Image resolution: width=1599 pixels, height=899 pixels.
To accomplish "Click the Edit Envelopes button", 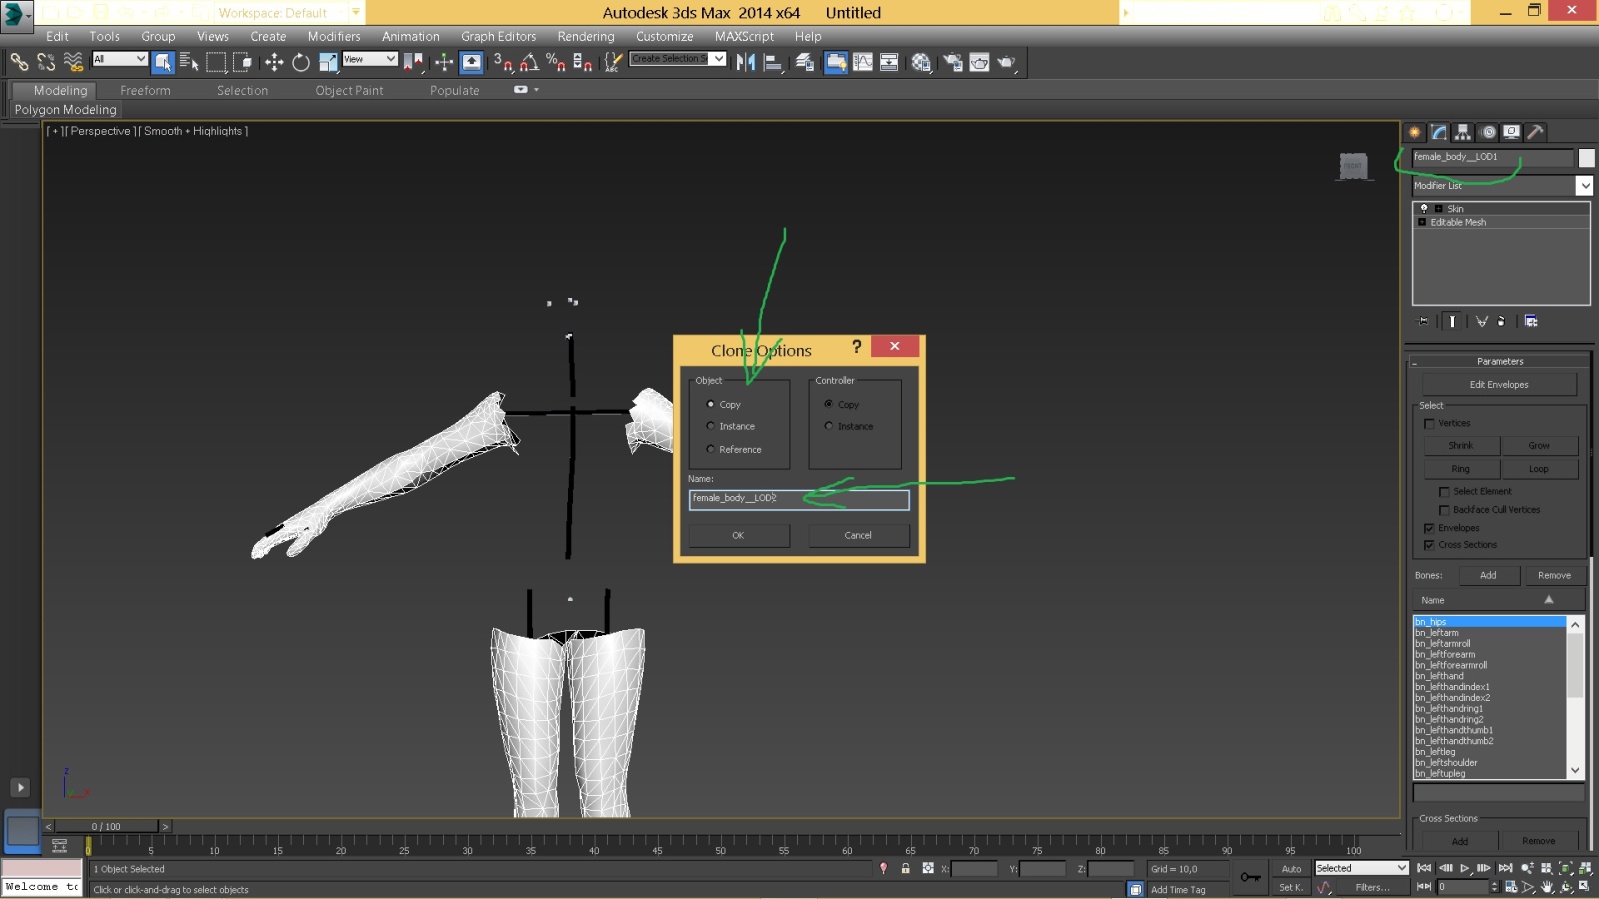I will pyautogui.click(x=1498, y=385).
